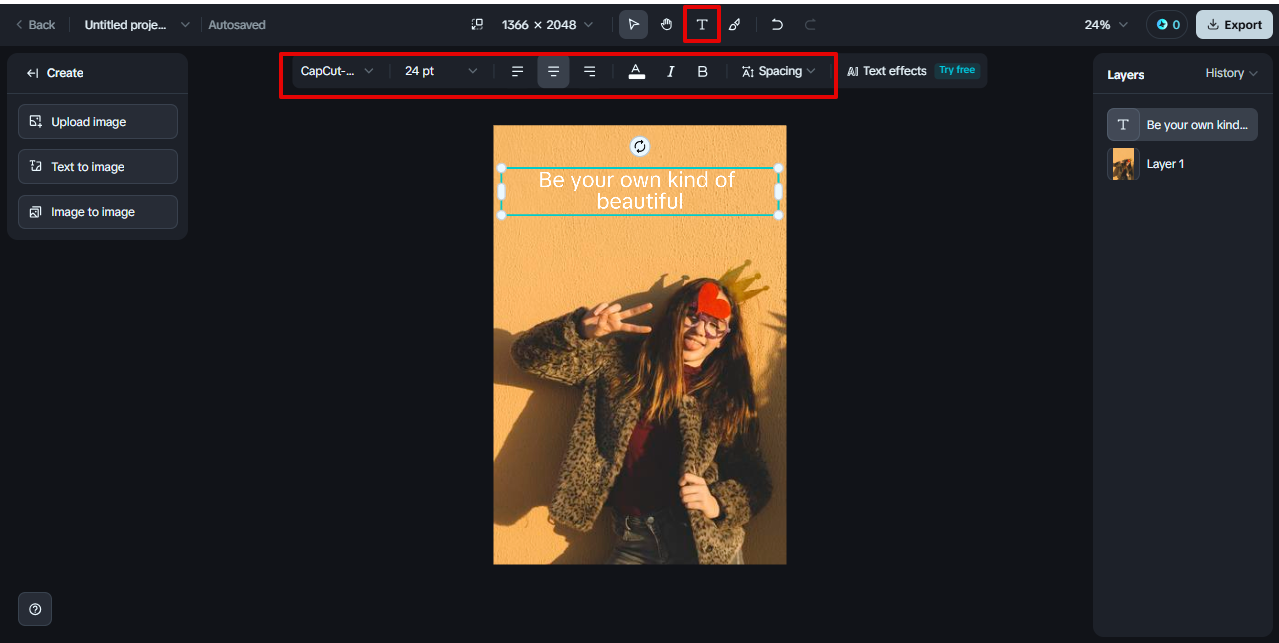
Task: Click the rotate handle above the text box
Action: click(x=640, y=146)
